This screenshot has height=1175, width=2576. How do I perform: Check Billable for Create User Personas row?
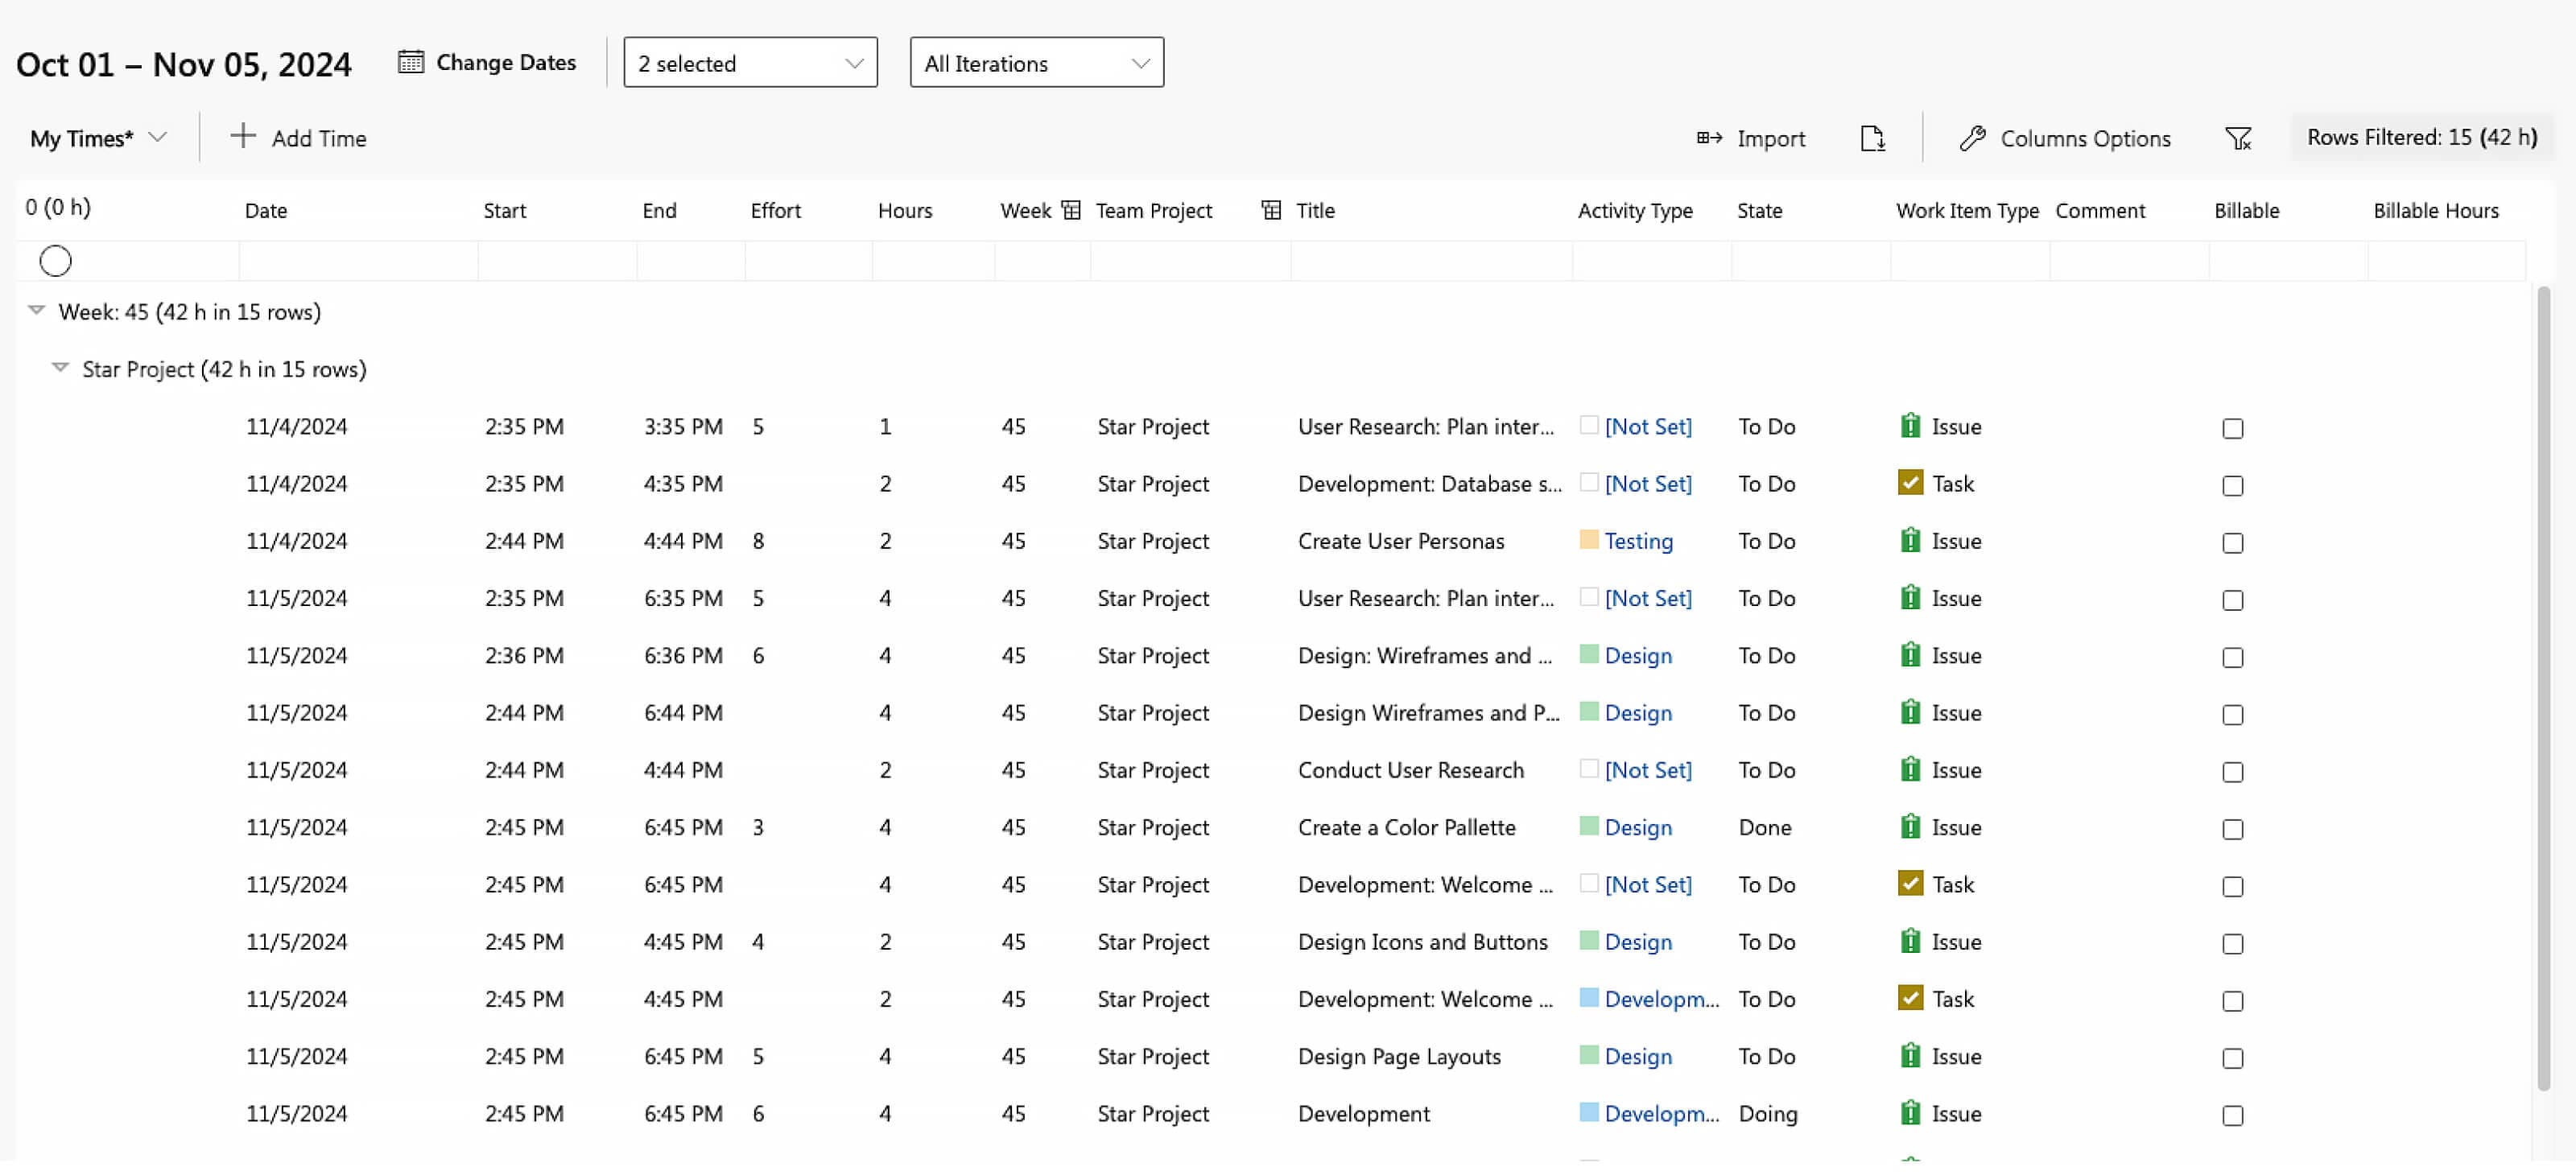click(x=2232, y=543)
